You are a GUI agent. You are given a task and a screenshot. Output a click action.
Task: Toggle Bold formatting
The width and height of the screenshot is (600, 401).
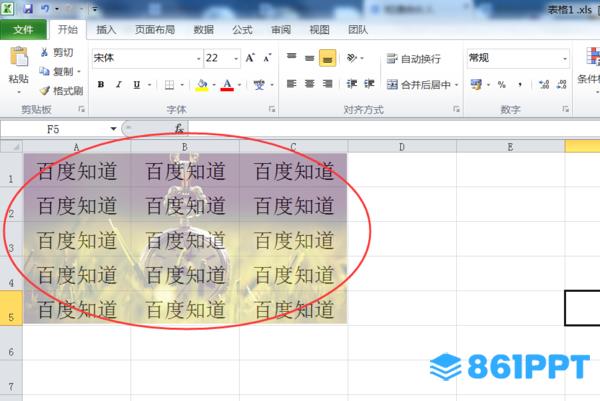point(101,84)
